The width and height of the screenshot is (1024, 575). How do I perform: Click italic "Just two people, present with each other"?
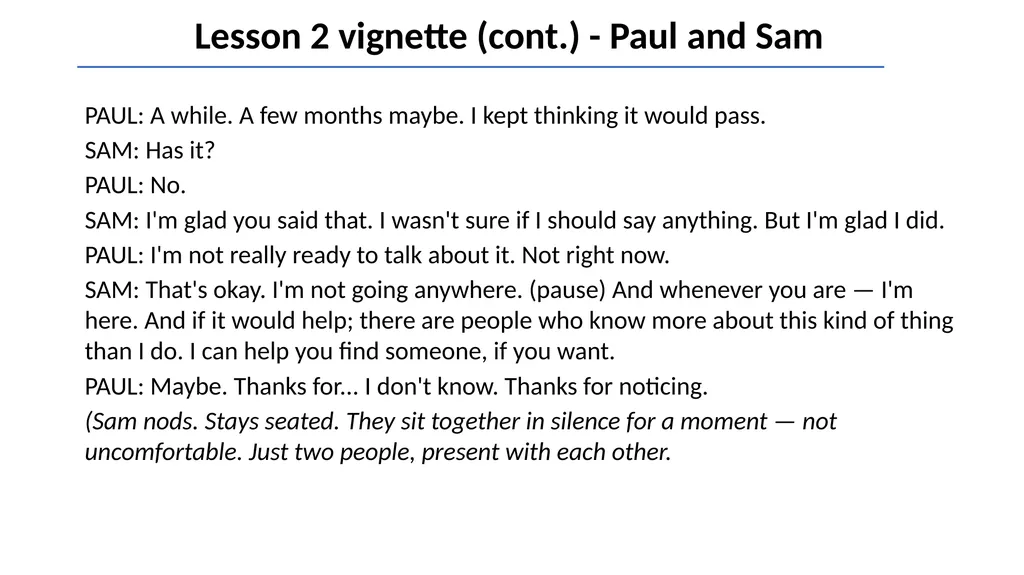pos(458,452)
